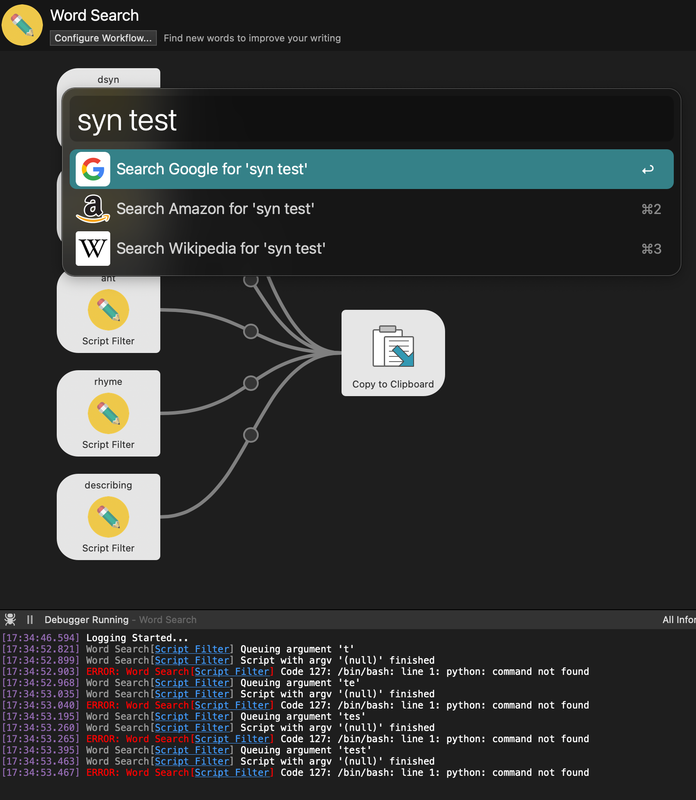Click the 'Logging Started...' log line
The image size is (696, 800).
[137, 638]
